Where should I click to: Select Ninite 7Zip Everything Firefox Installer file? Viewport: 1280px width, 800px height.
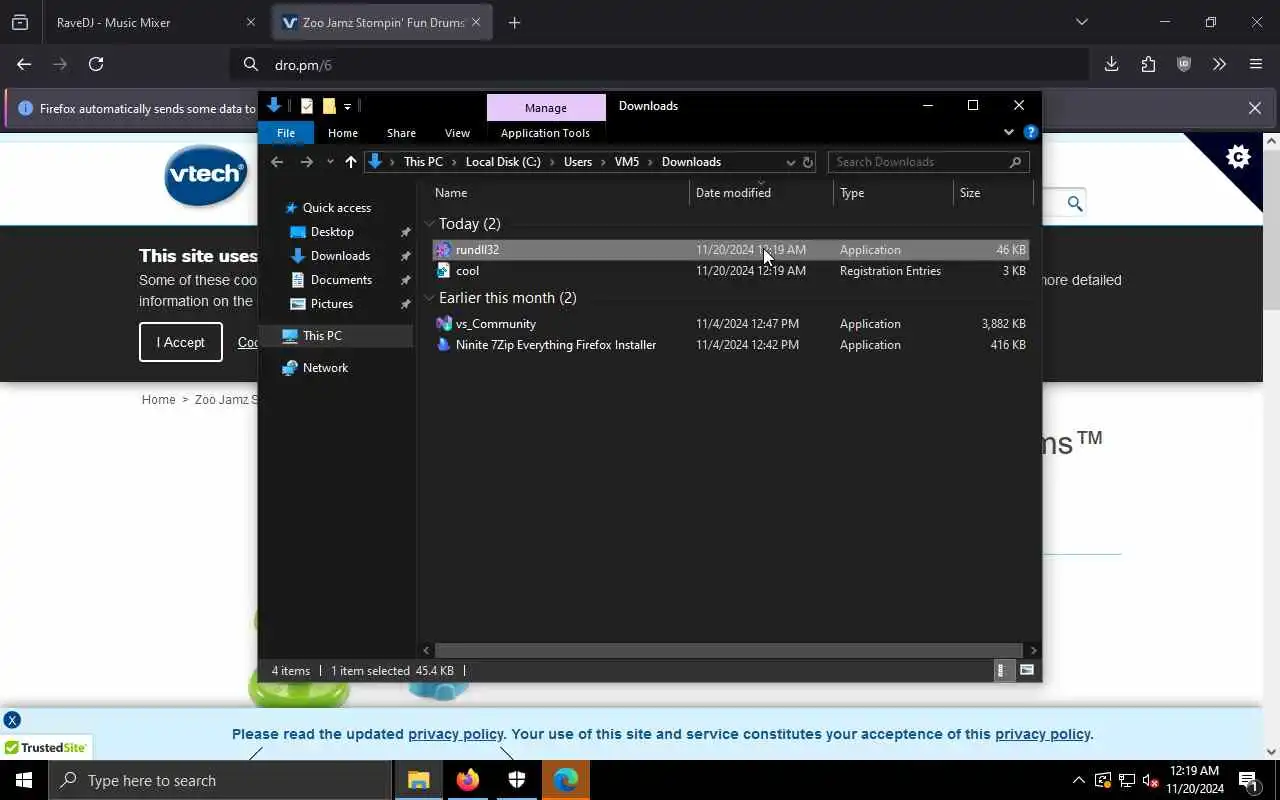click(731, 345)
